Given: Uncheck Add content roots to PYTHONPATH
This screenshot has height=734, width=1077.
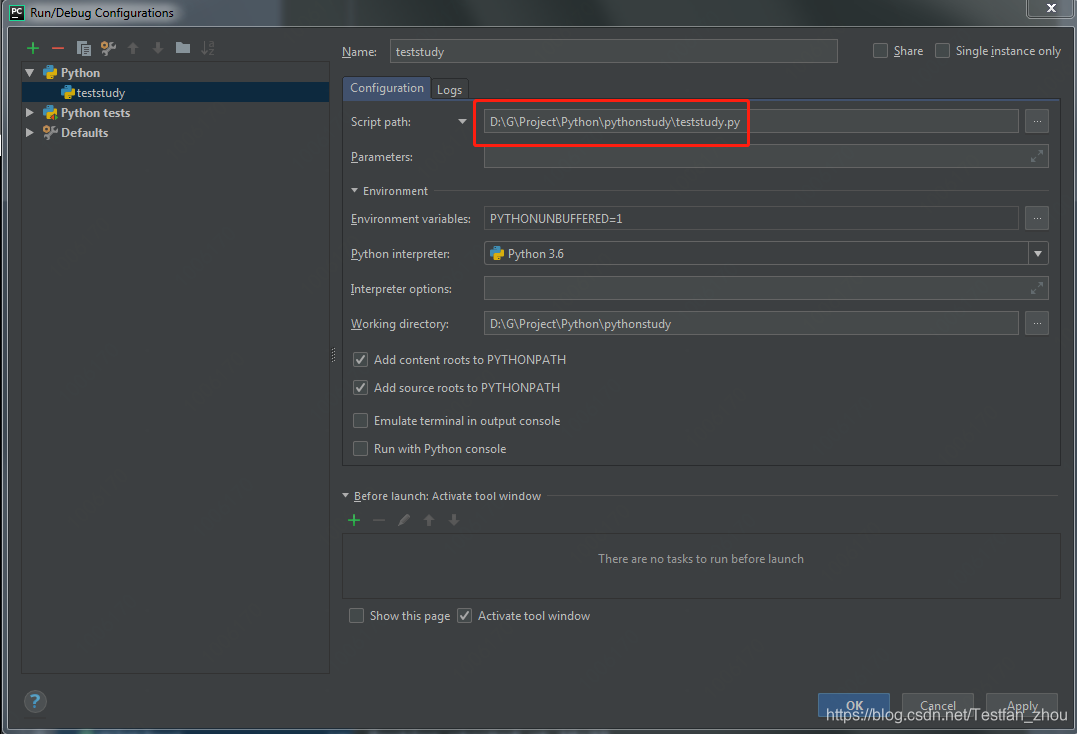Looking at the screenshot, I should click(x=360, y=359).
